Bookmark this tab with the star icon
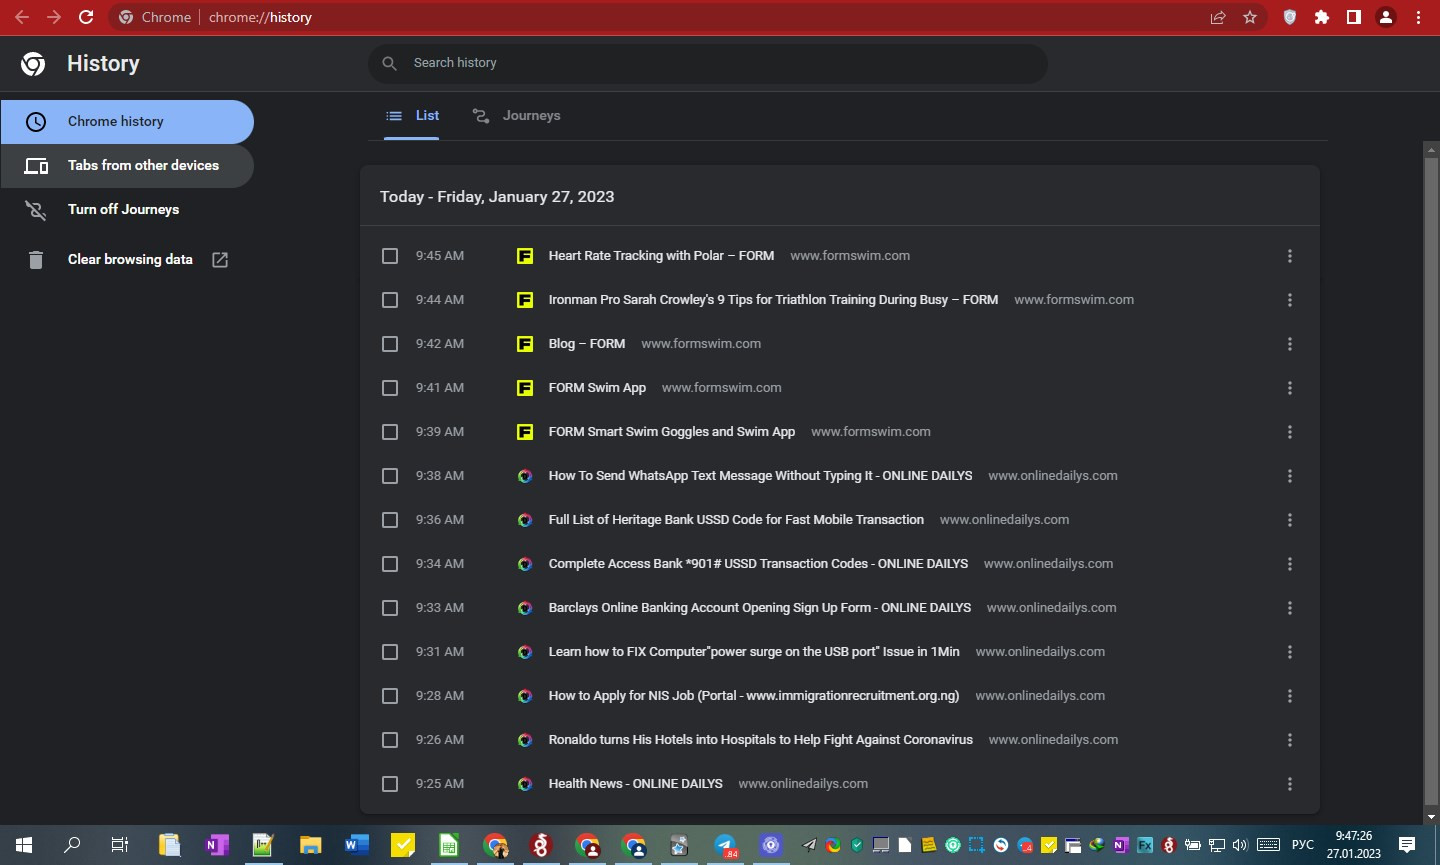Image resolution: width=1440 pixels, height=865 pixels. (x=1250, y=17)
